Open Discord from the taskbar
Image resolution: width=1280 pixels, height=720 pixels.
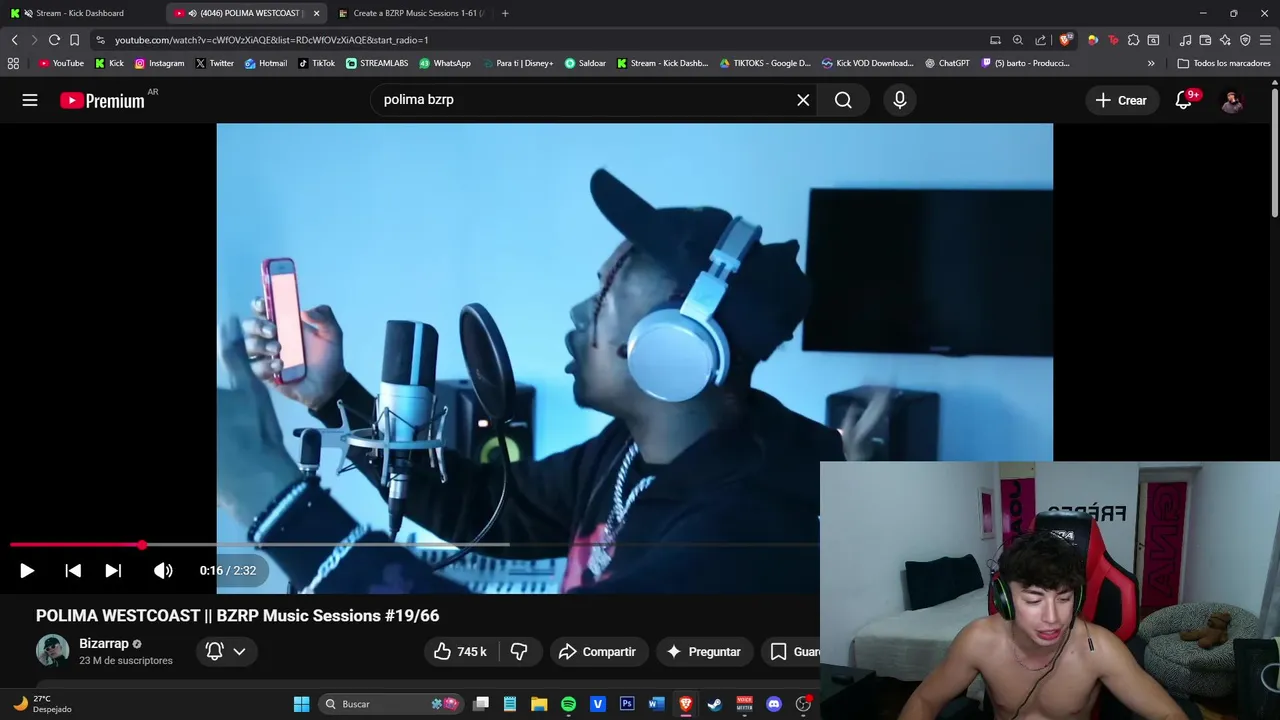(x=773, y=704)
